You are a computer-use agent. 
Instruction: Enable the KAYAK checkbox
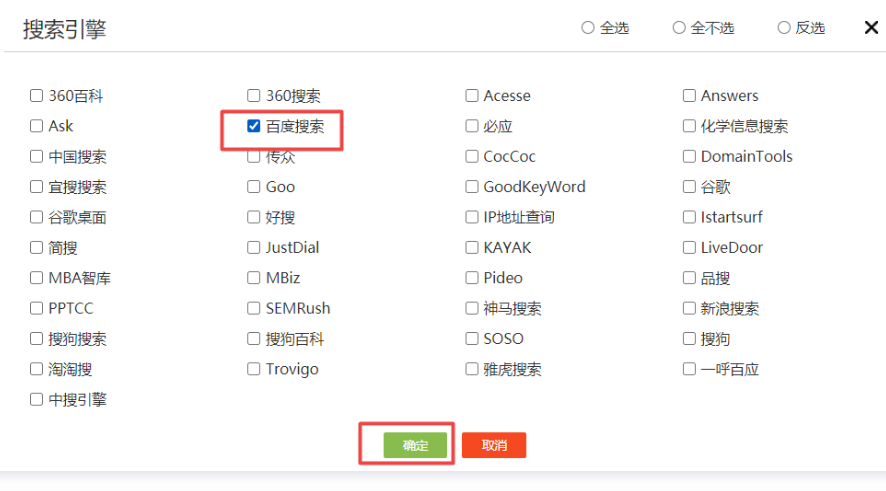(472, 247)
